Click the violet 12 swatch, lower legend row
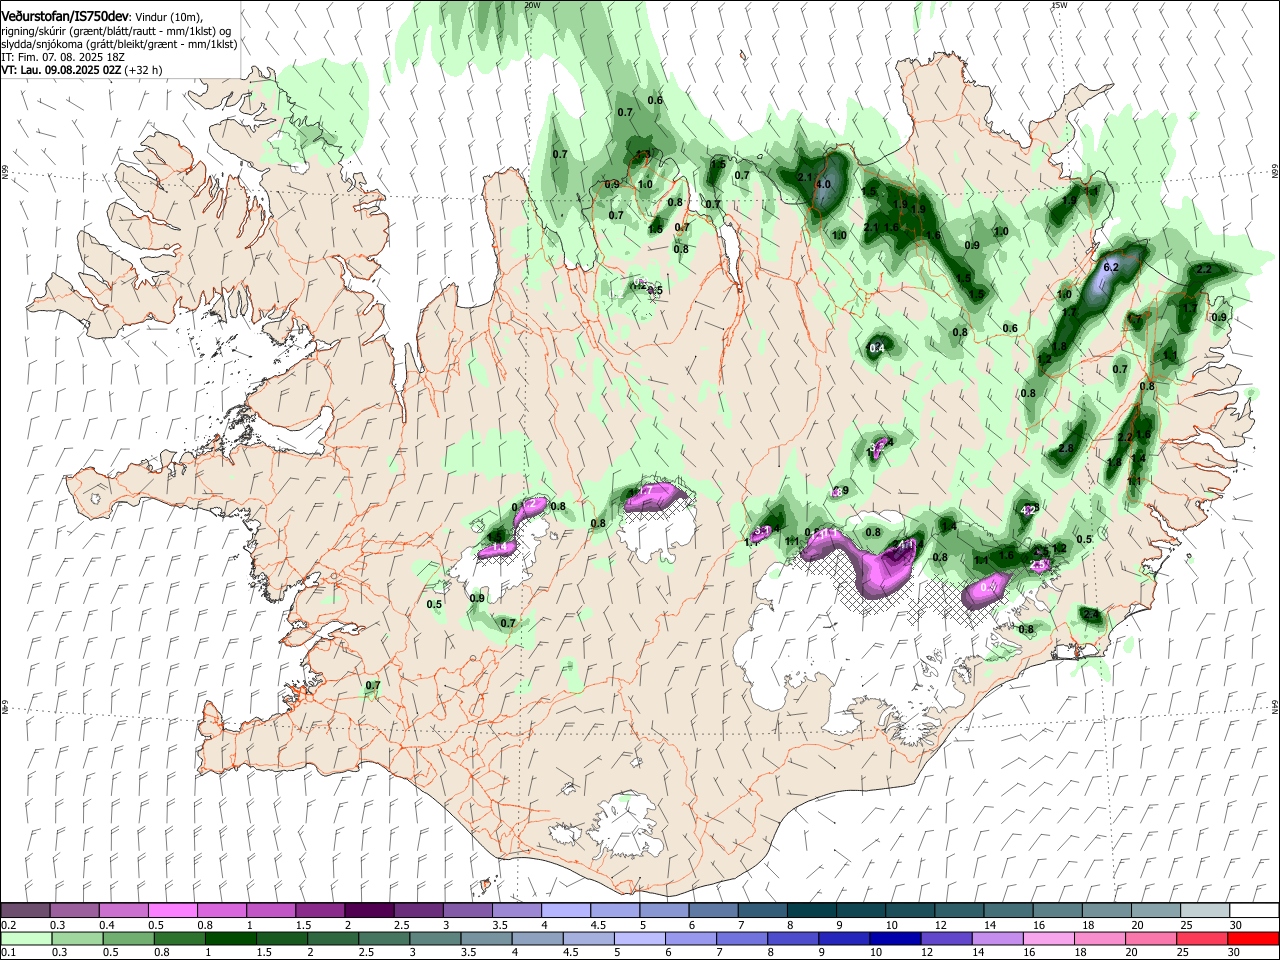 click(x=945, y=939)
